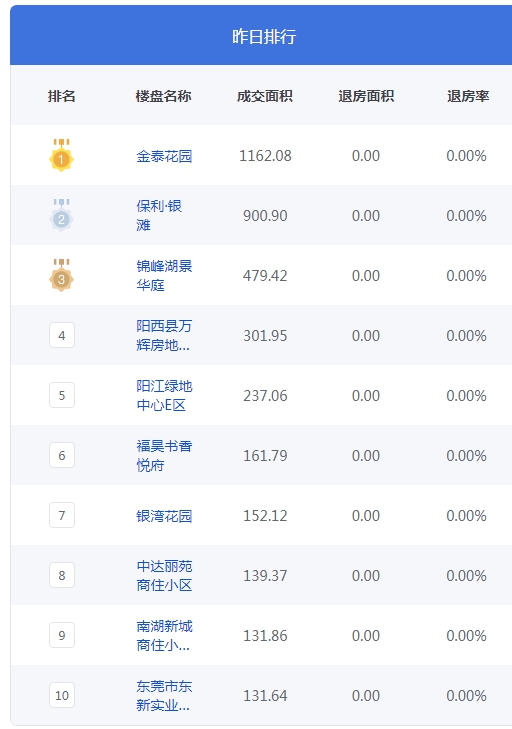Click the rank 5 number badge

click(62, 395)
